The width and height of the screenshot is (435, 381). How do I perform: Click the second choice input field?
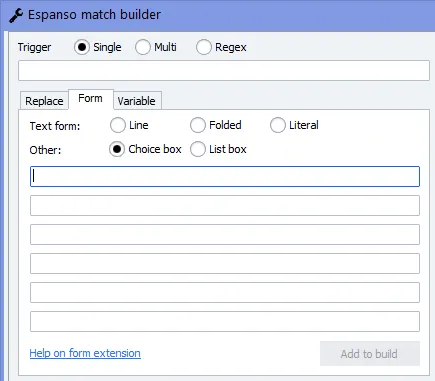[225, 205]
